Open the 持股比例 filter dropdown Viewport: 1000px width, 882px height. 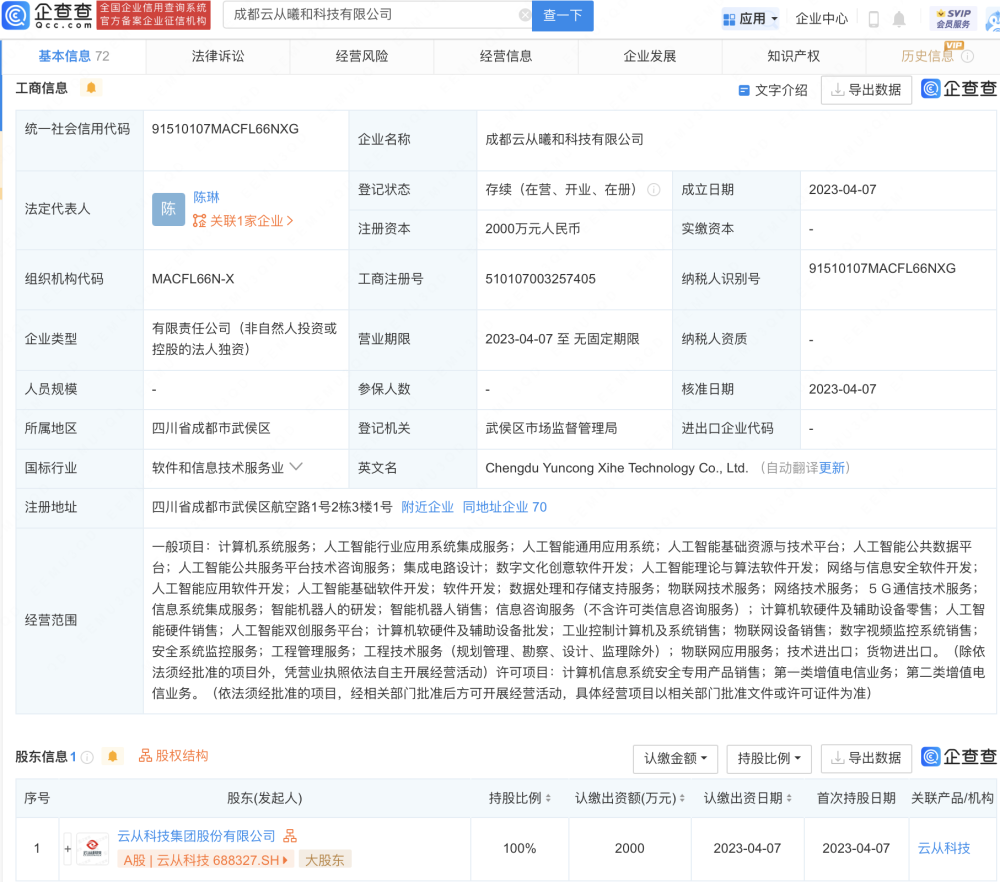768,758
